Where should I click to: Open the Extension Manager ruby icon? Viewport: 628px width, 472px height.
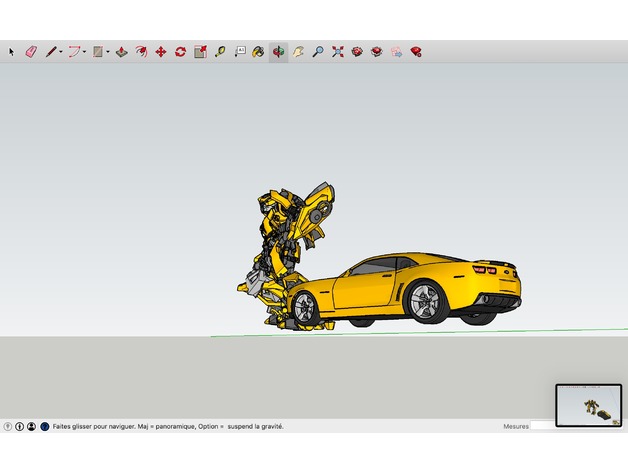(416, 52)
